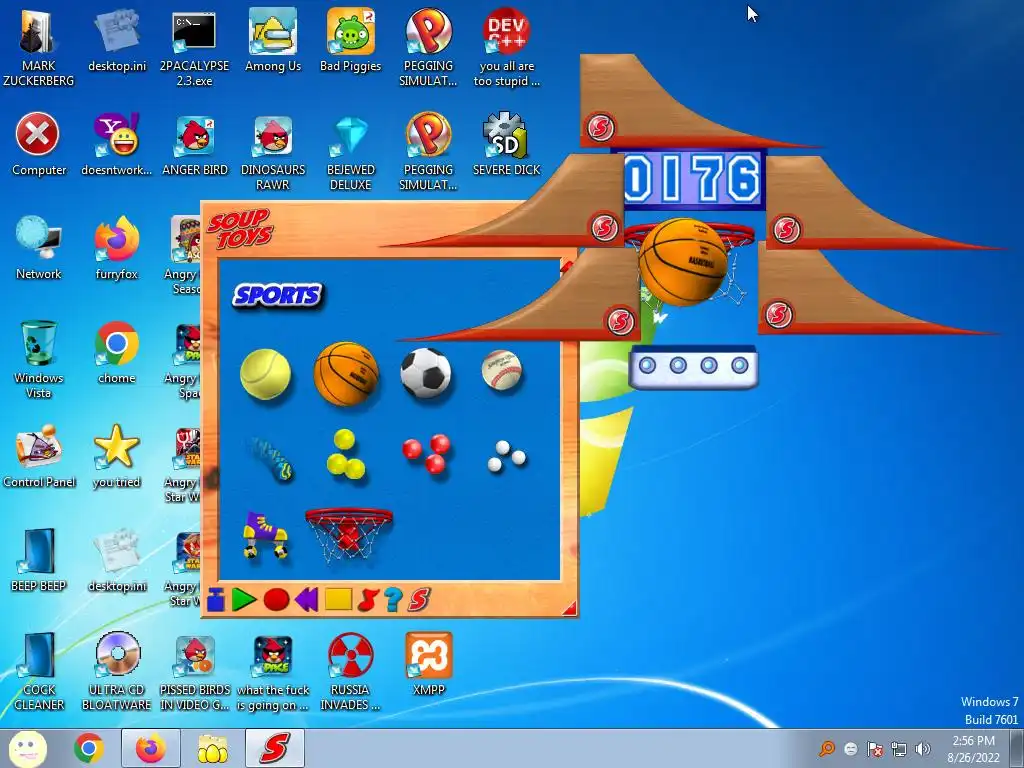Click the large basketball in the hoop
This screenshot has height=768, width=1024.
tap(683, 262)
